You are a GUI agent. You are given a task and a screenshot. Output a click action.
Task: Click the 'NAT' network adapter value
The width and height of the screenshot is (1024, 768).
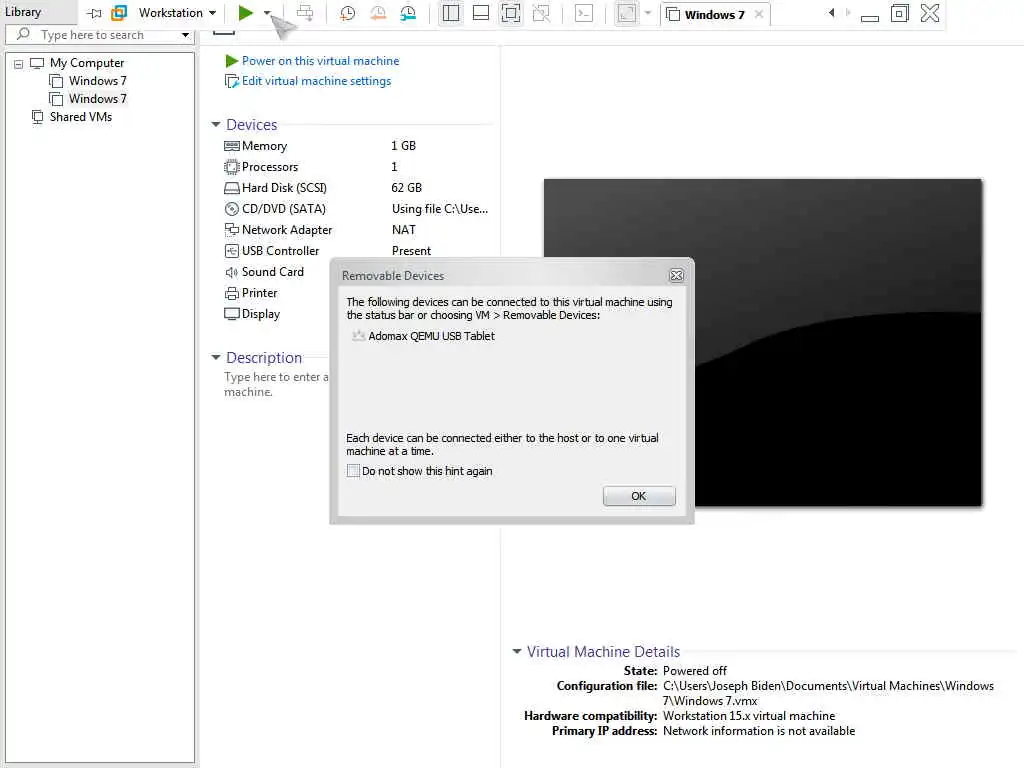[404, 230]
